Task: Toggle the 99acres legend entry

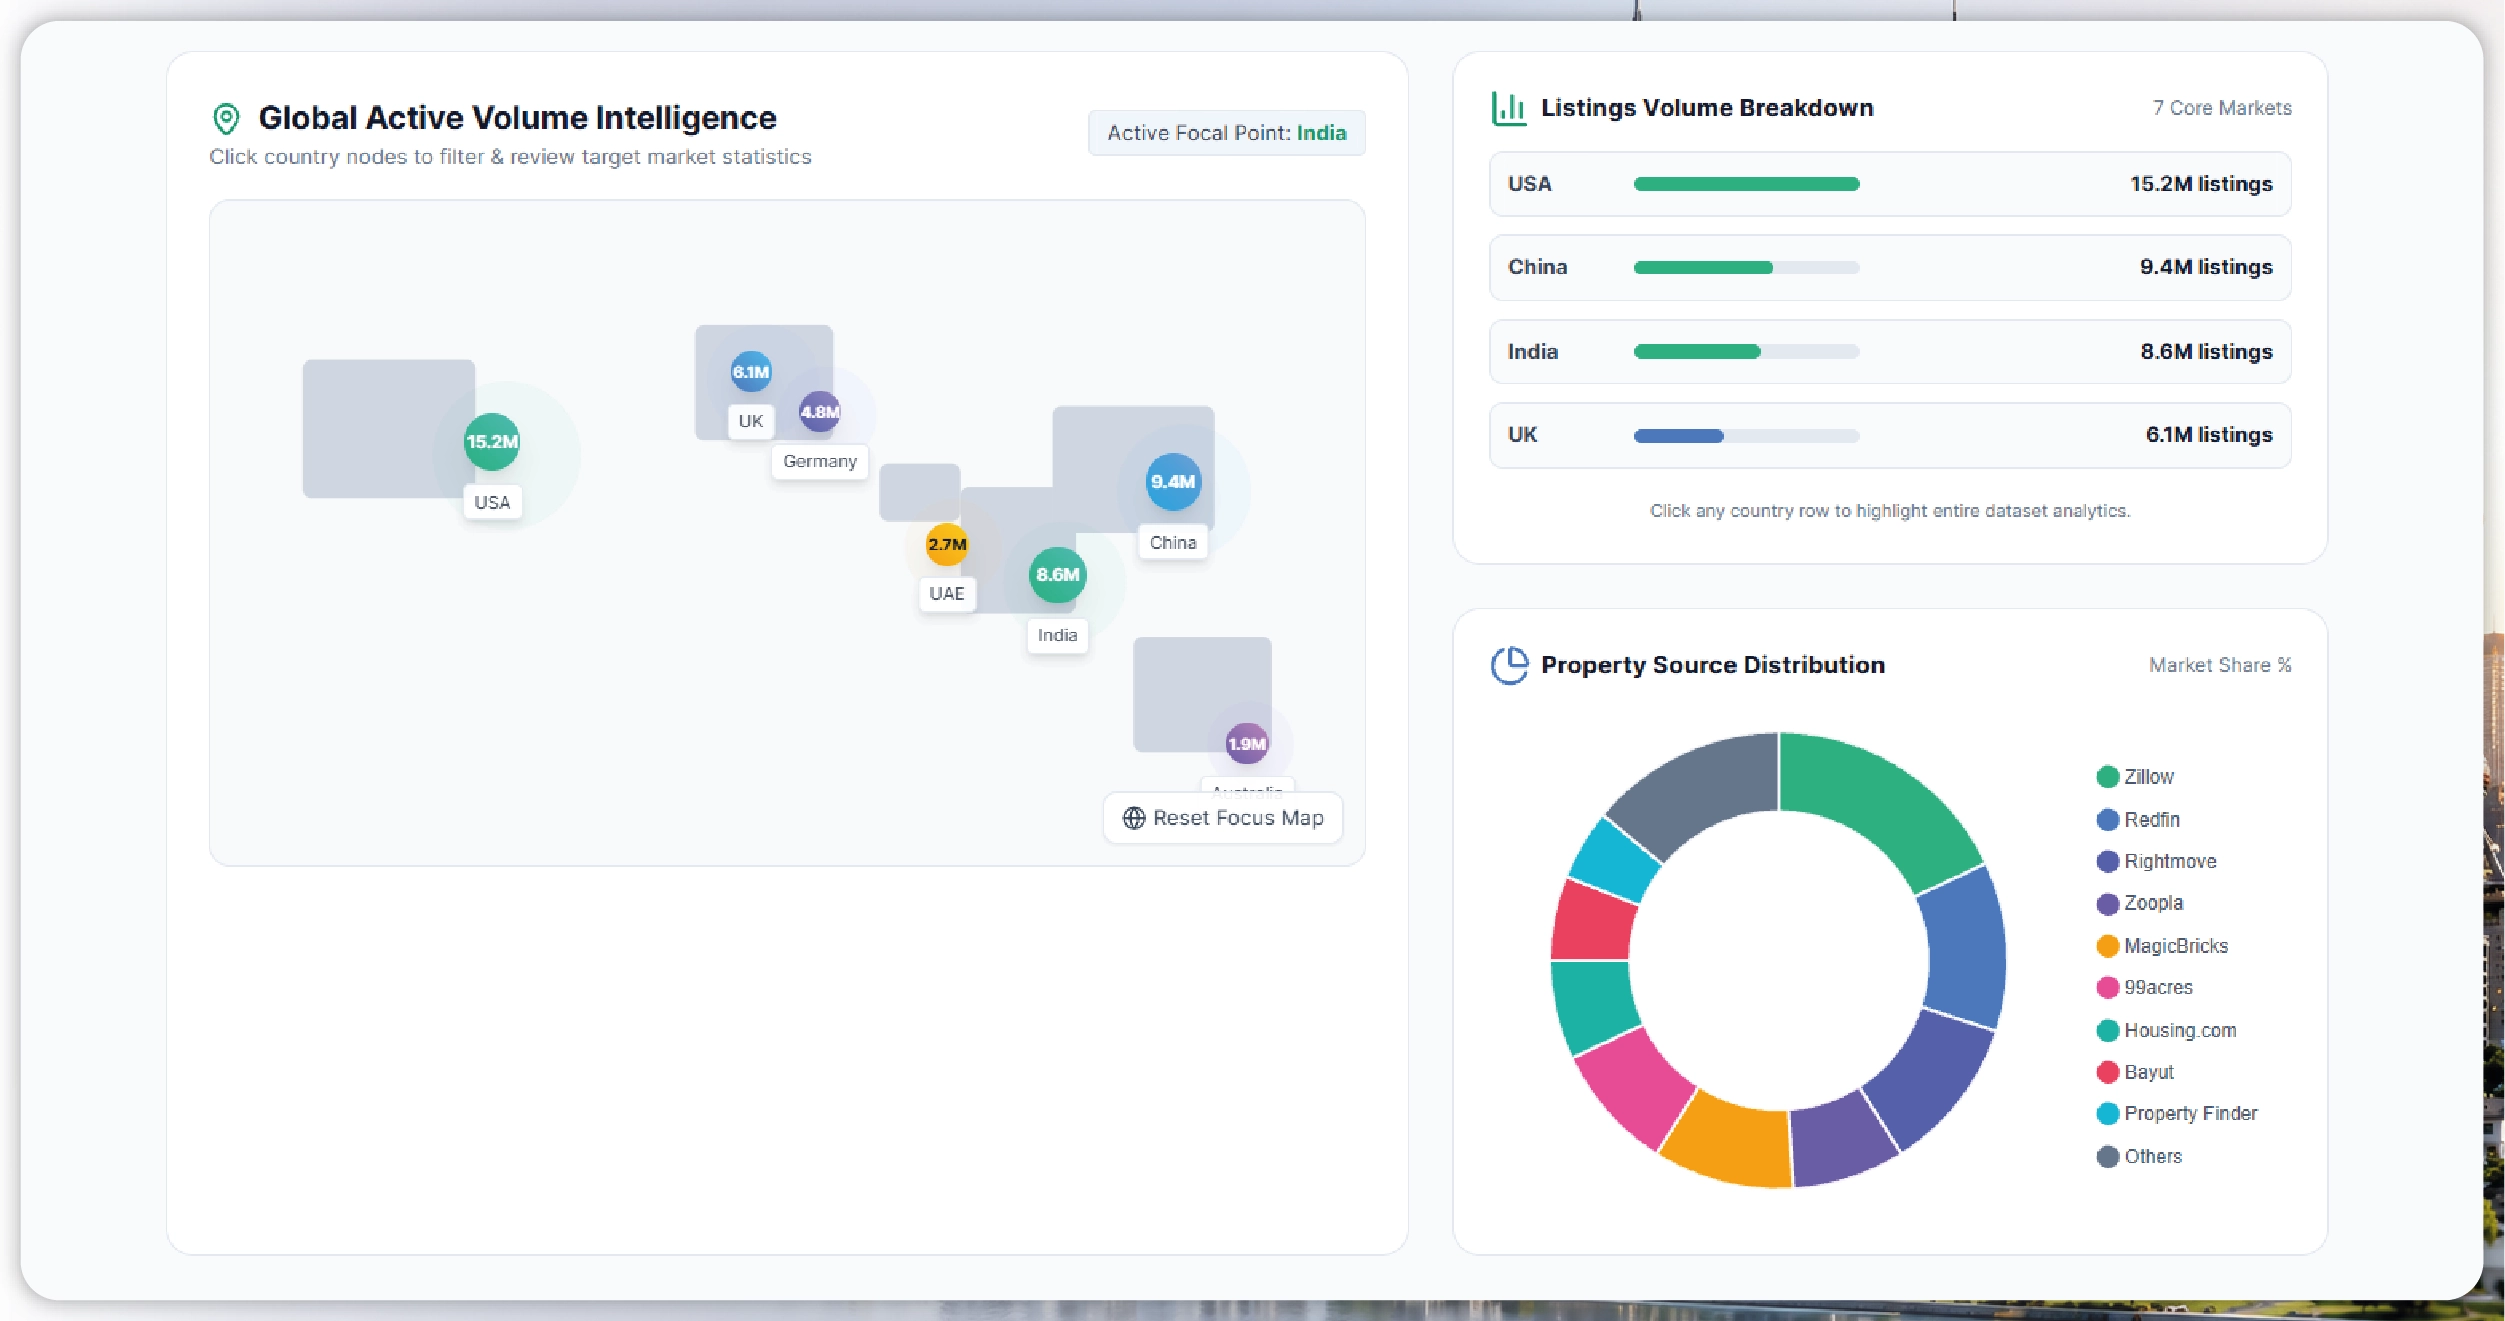Action: click(x=2145, y=988)
